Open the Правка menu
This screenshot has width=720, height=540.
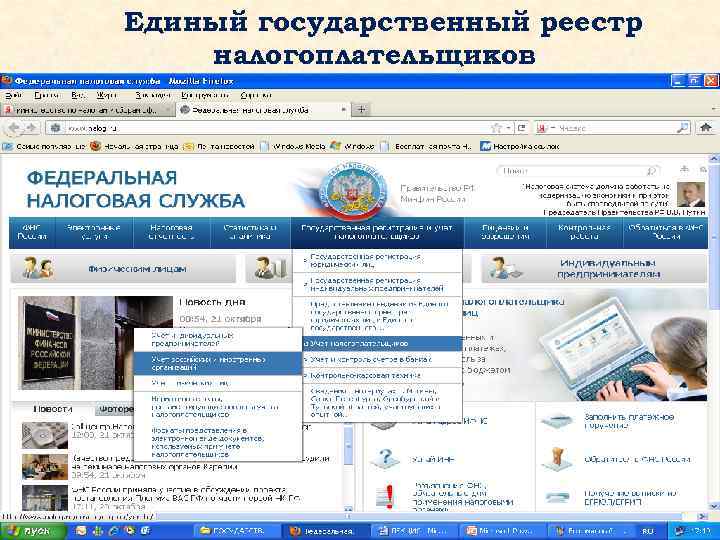coord(47,96)
